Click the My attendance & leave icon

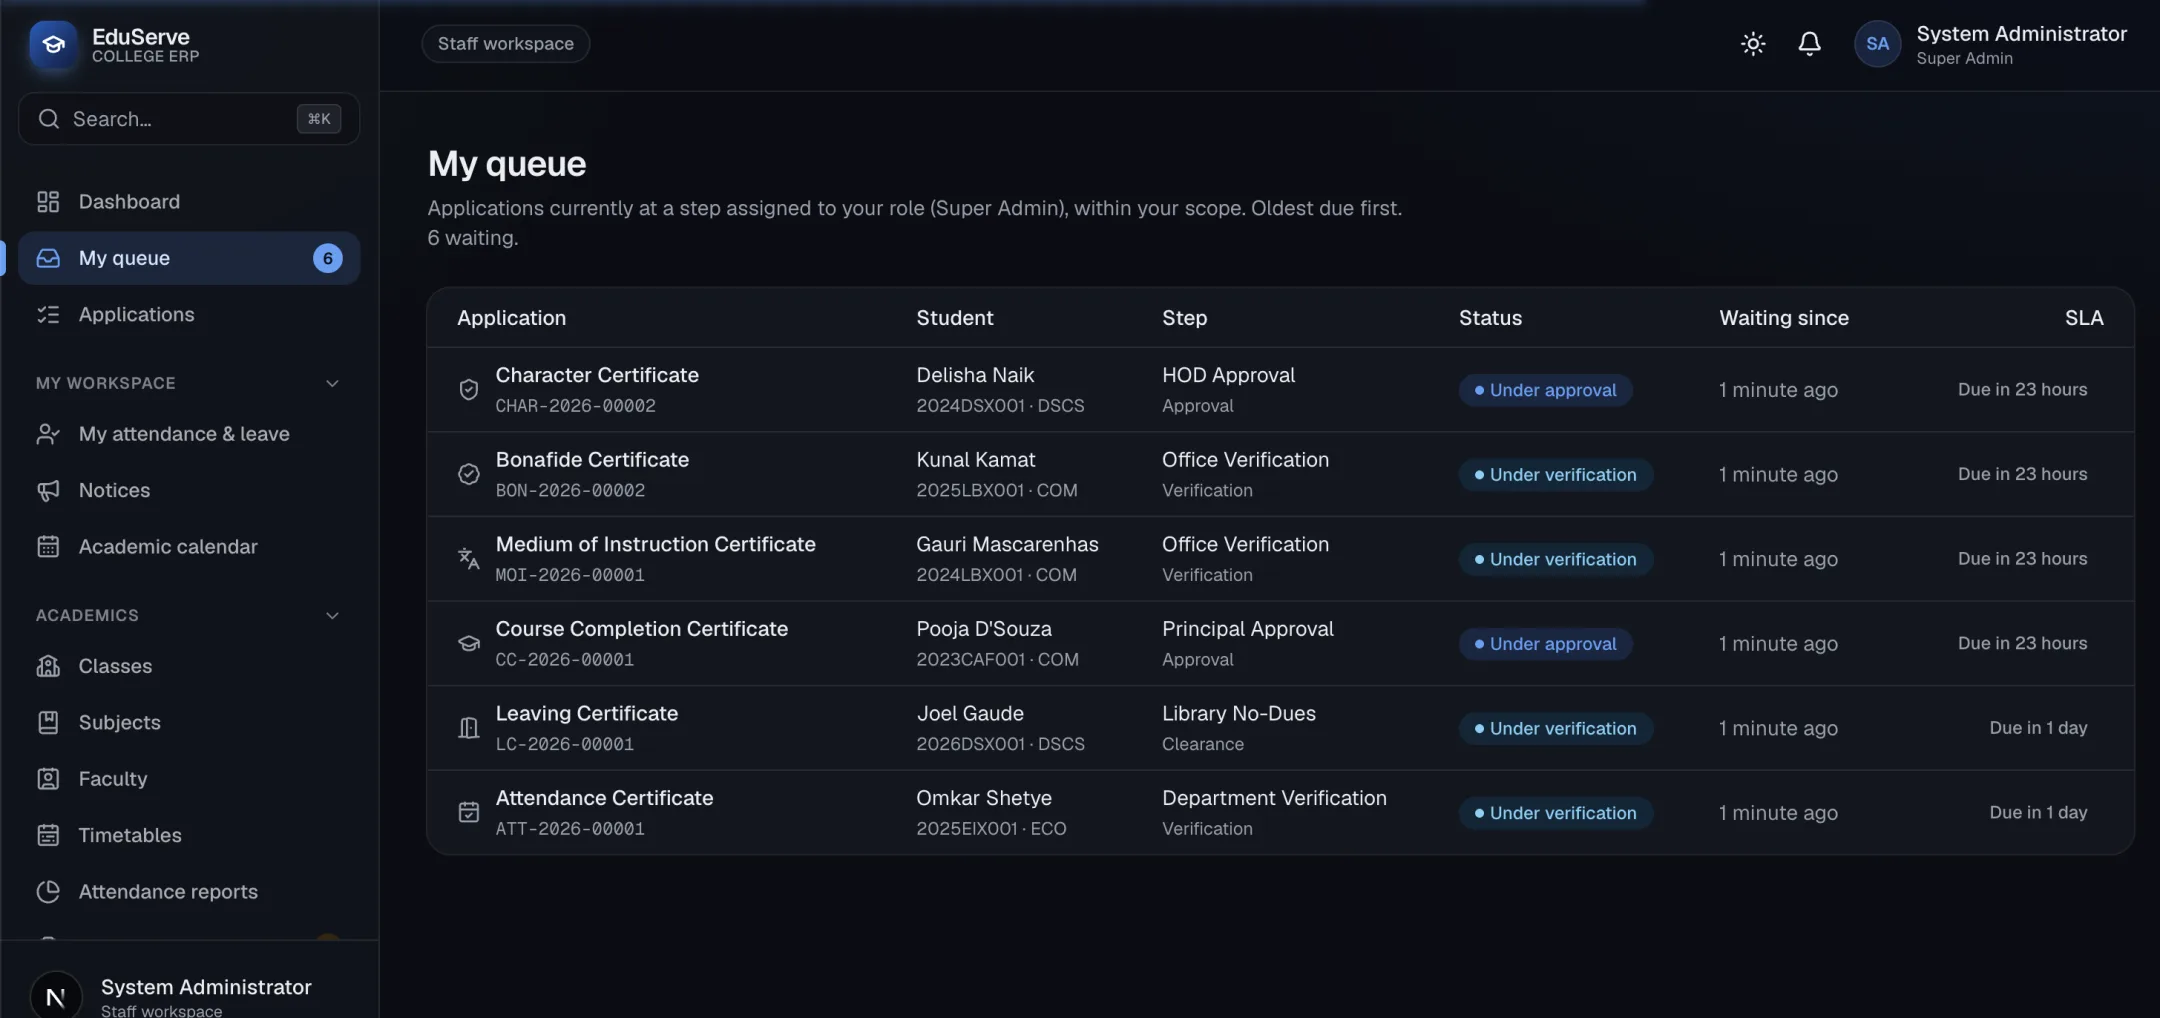48,434
